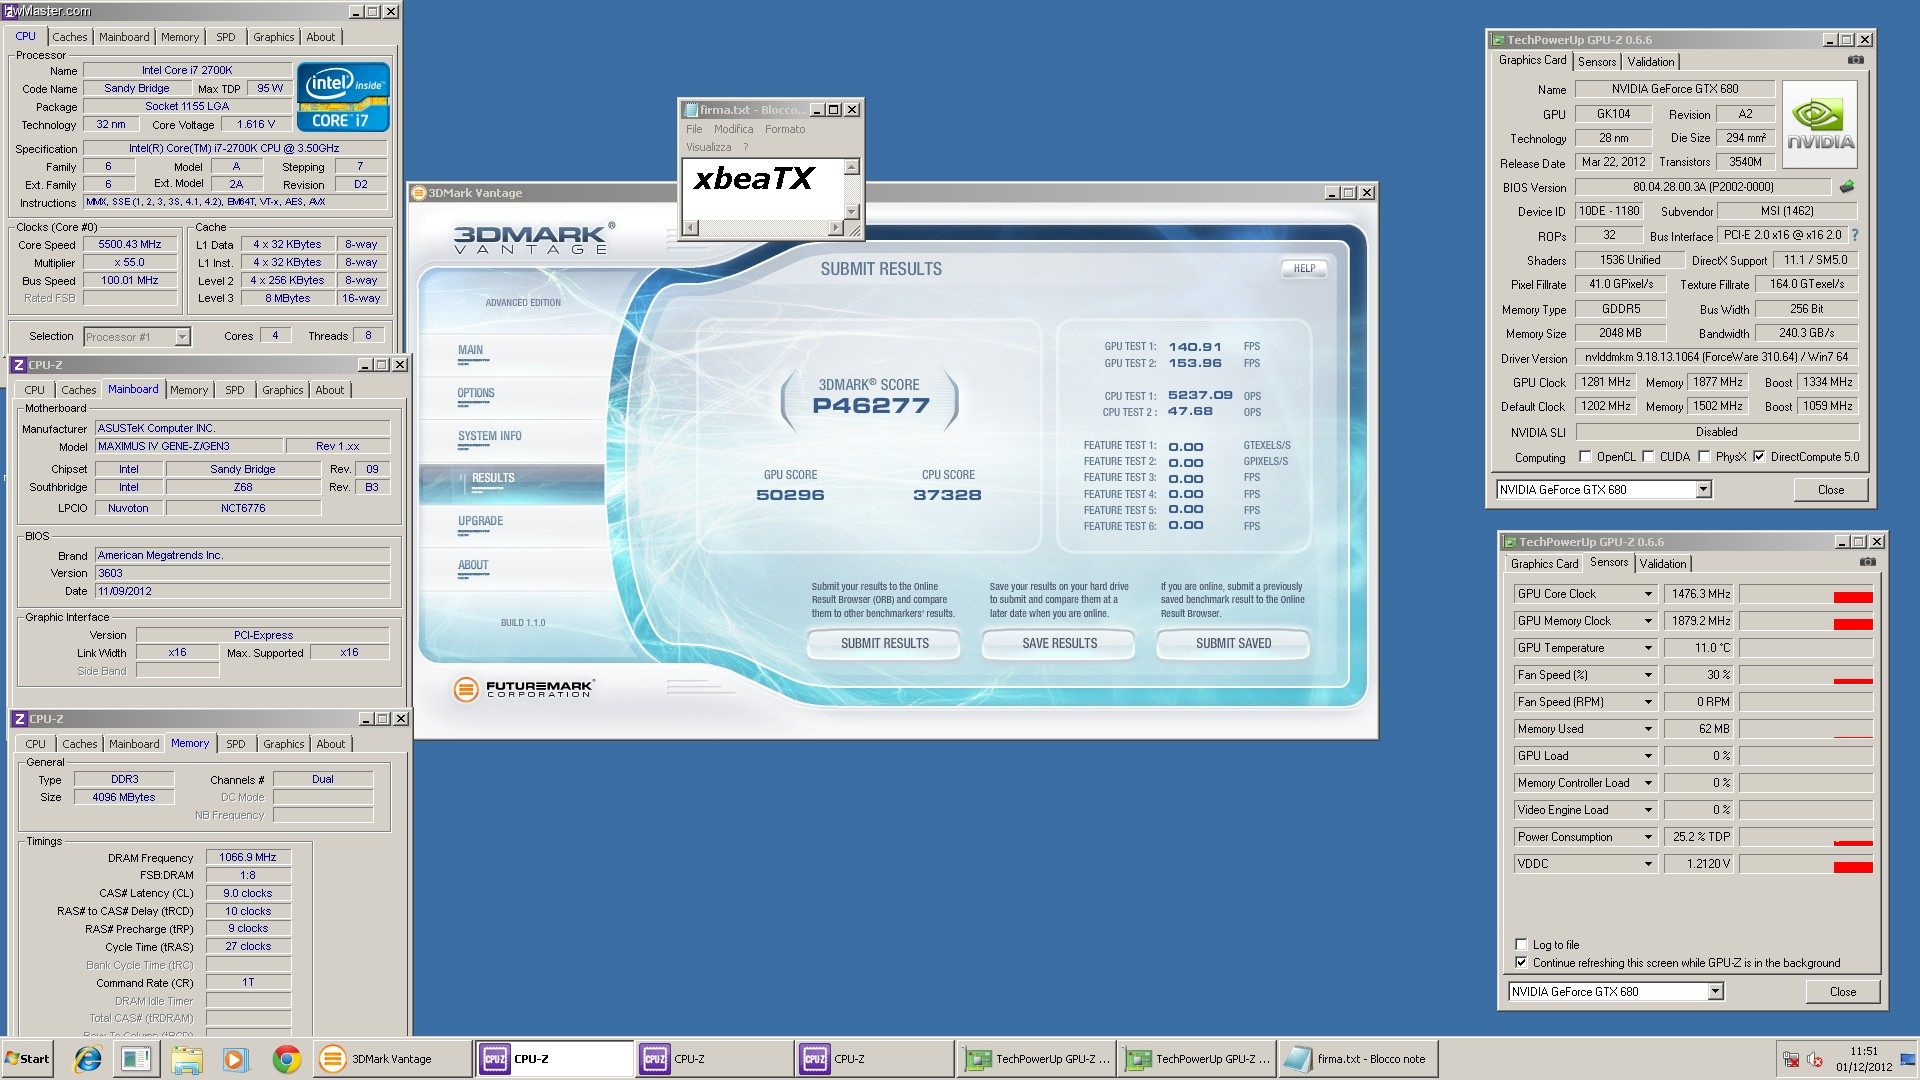Switch to 3DMark Vantage taskbar item
This screenshot has height=1080, width=1920.
[393, 1059]
